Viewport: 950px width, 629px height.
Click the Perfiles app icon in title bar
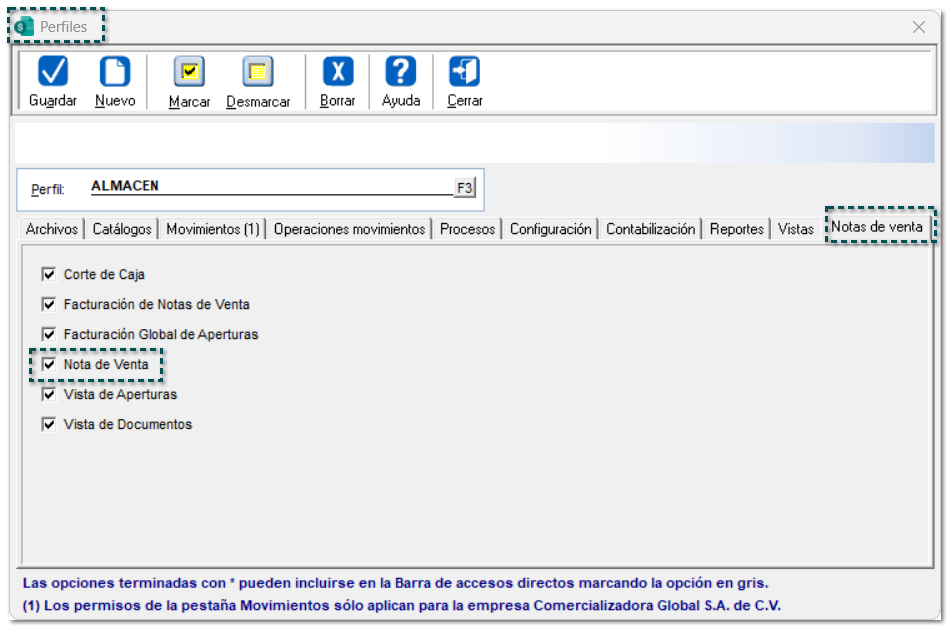tap(25, 27)
